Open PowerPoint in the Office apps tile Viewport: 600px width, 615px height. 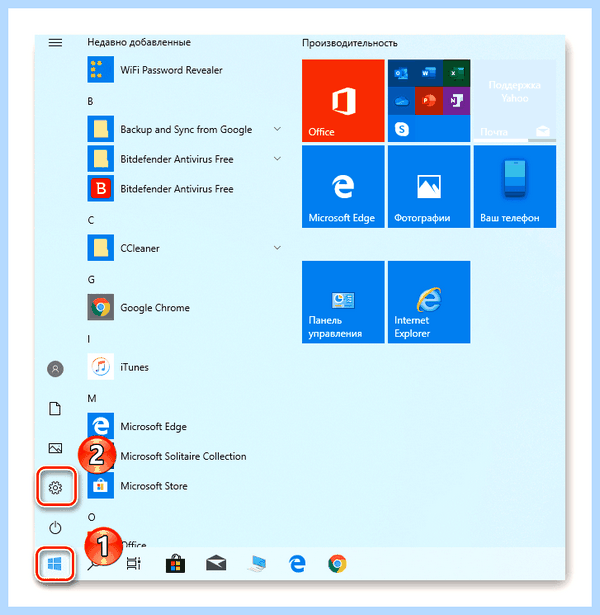click(429, 101)
